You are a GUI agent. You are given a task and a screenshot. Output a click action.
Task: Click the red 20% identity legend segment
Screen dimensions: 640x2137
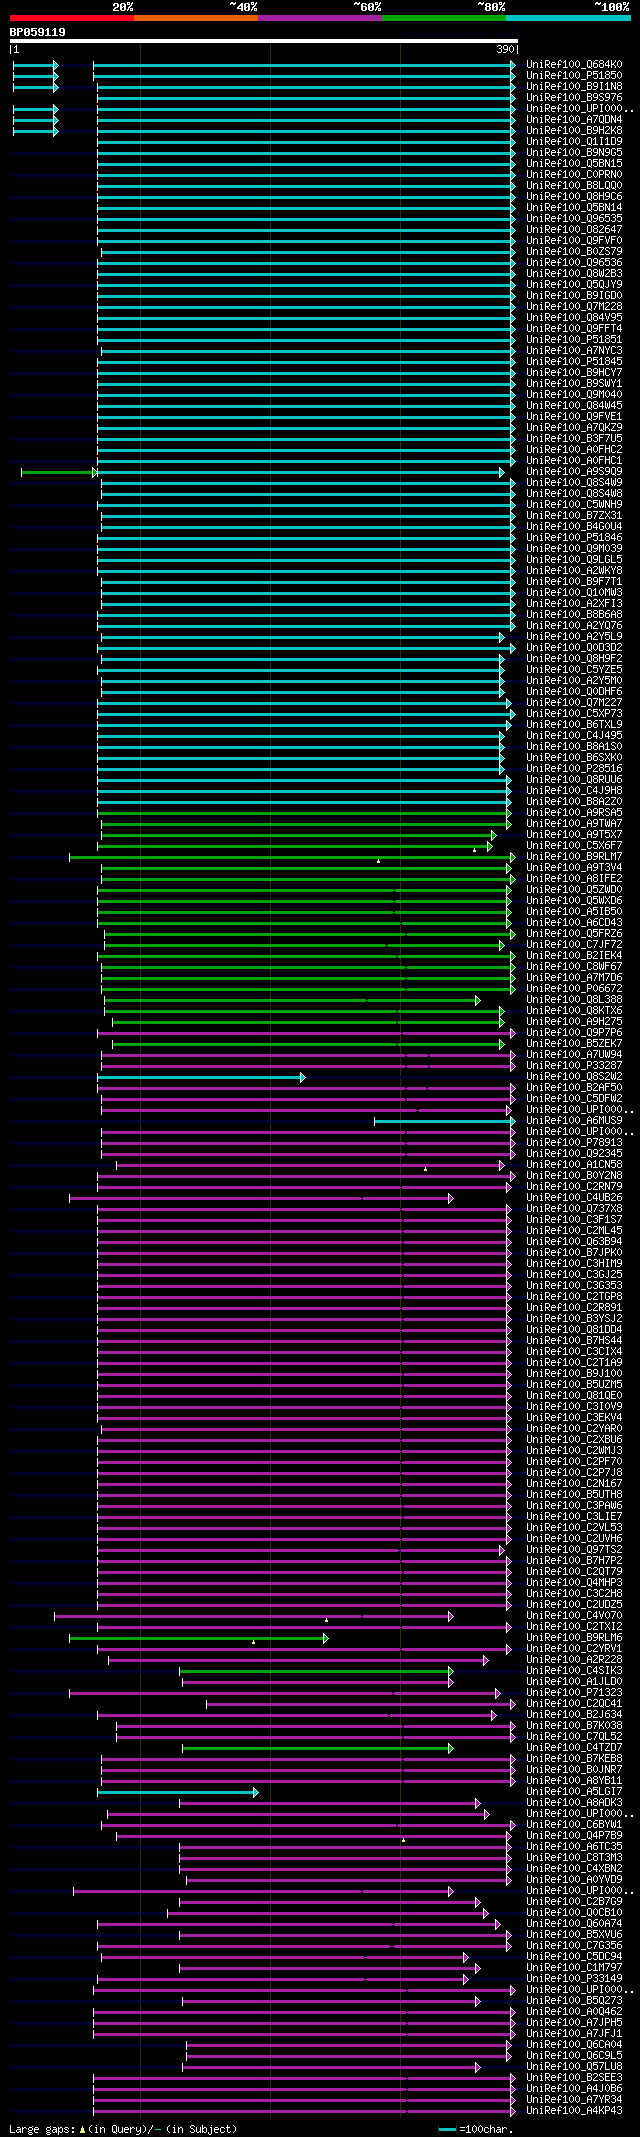[x=72, y=18]
